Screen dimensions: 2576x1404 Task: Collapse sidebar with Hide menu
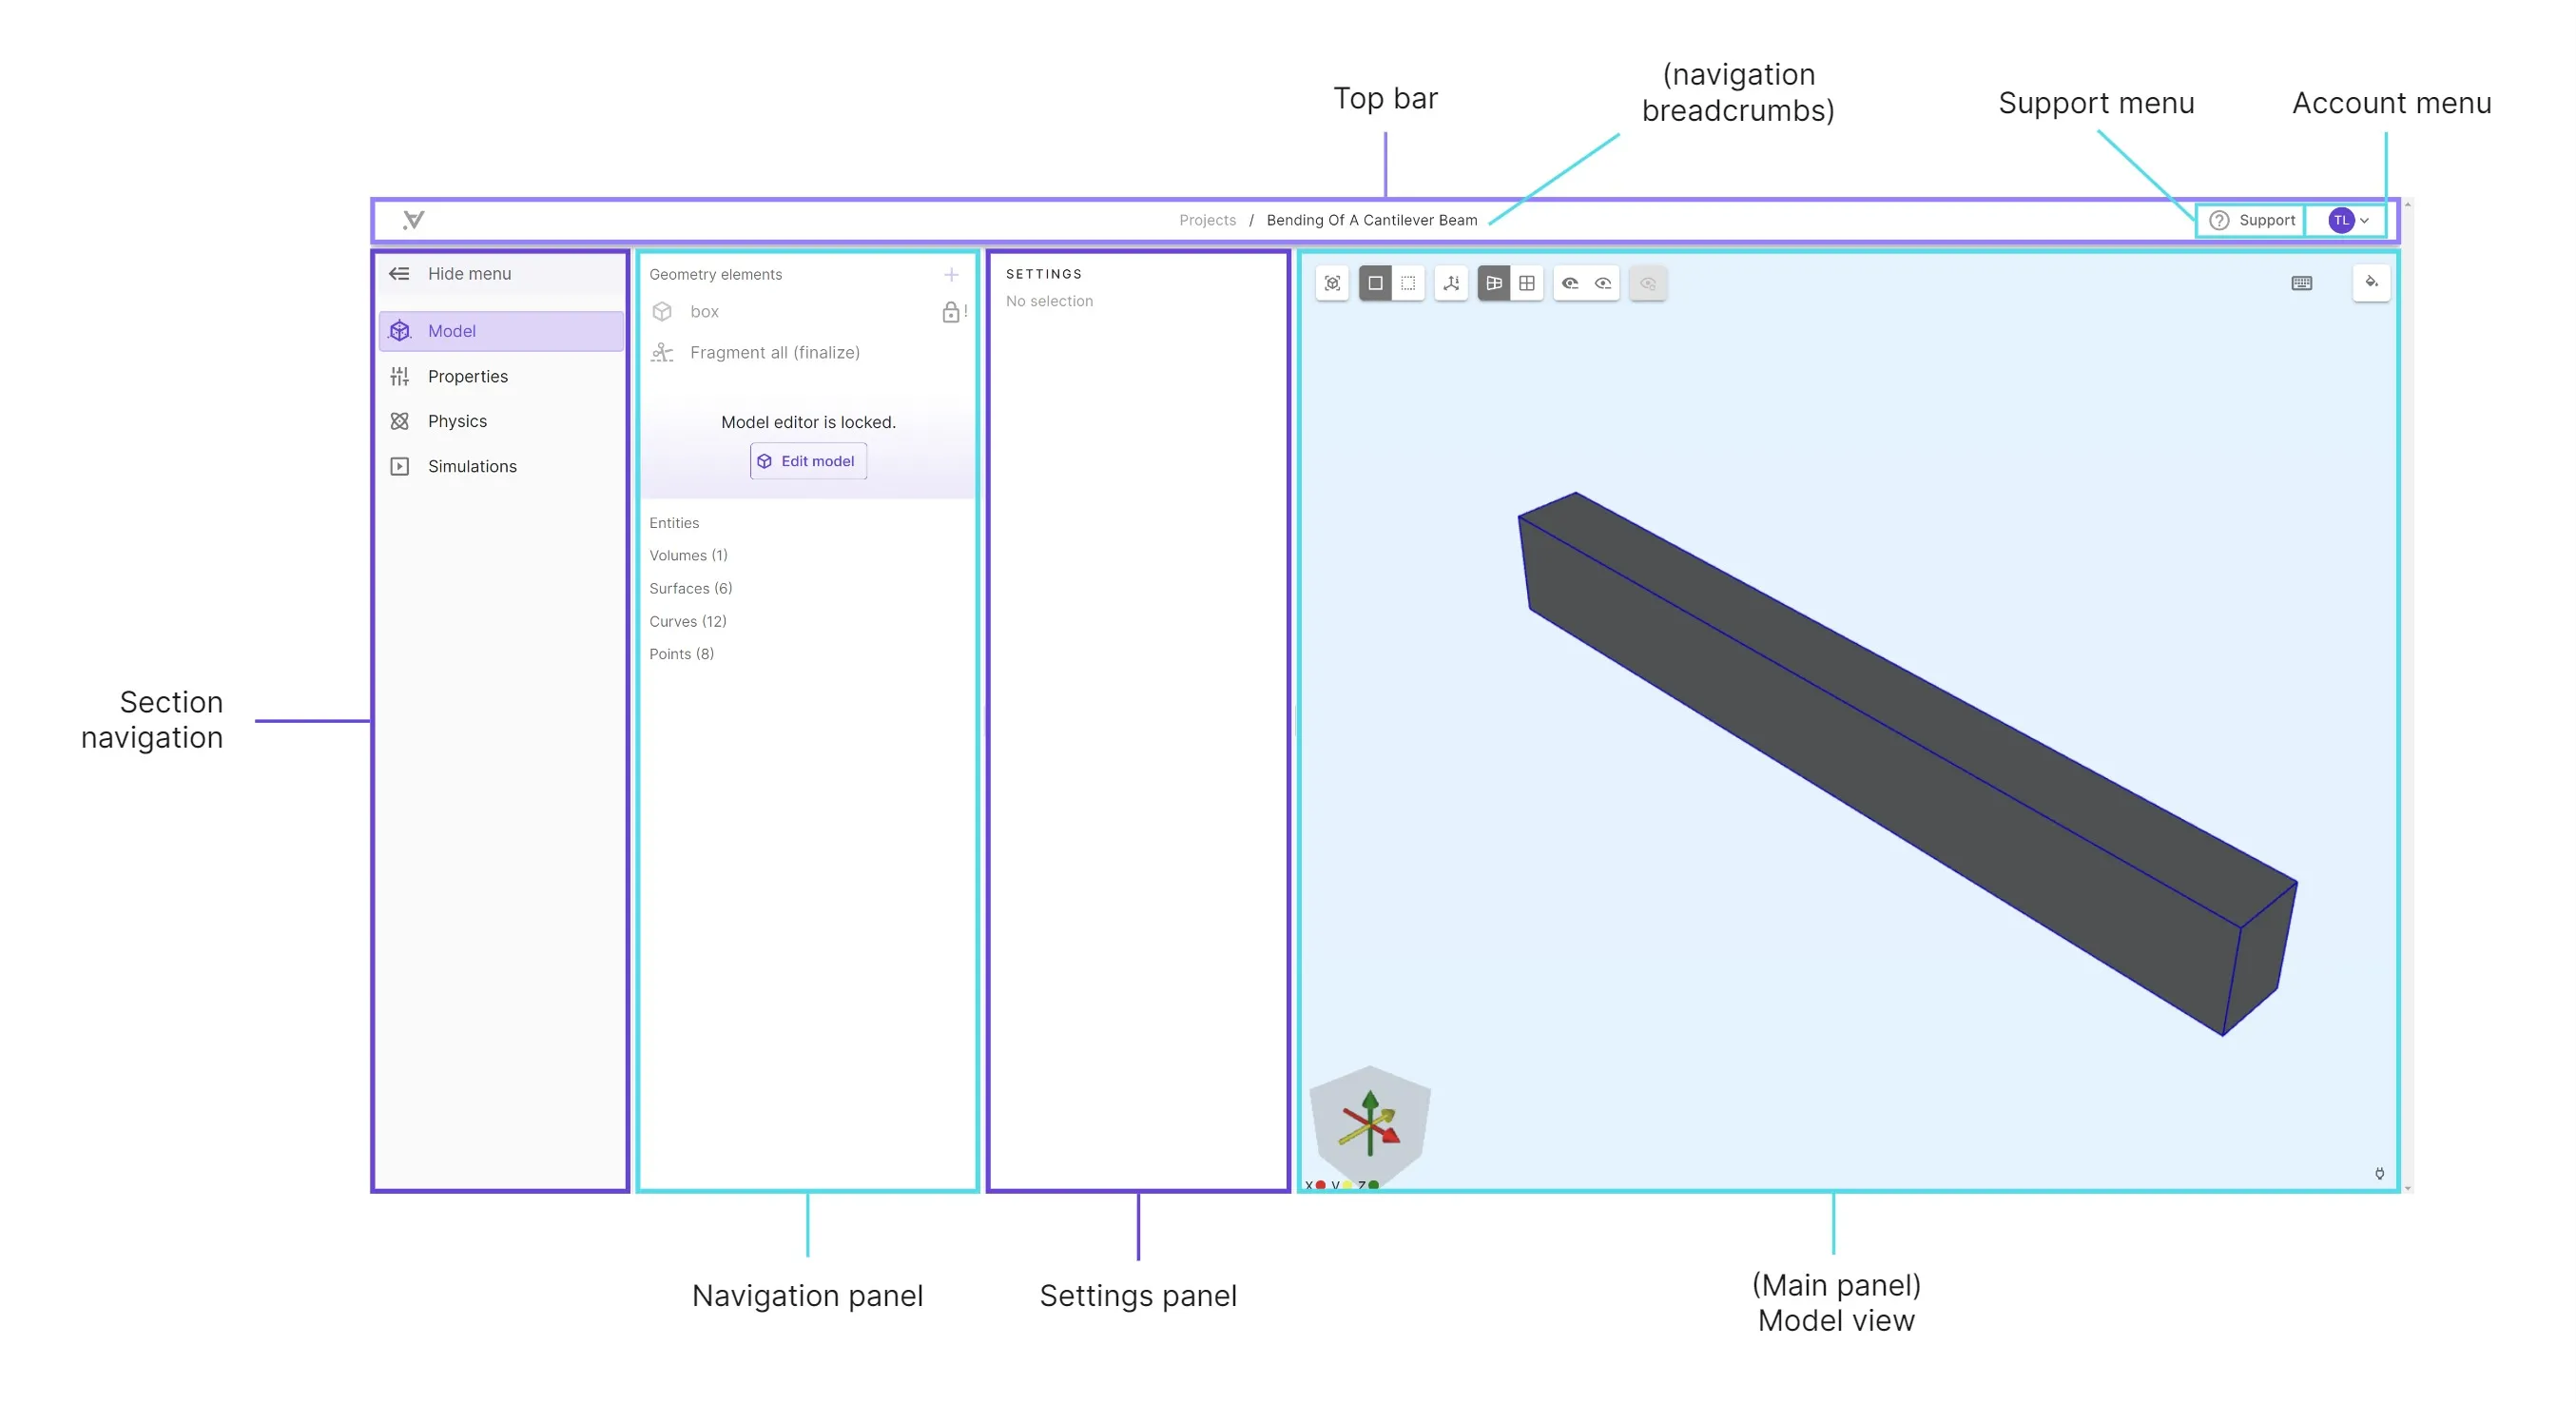501,273
